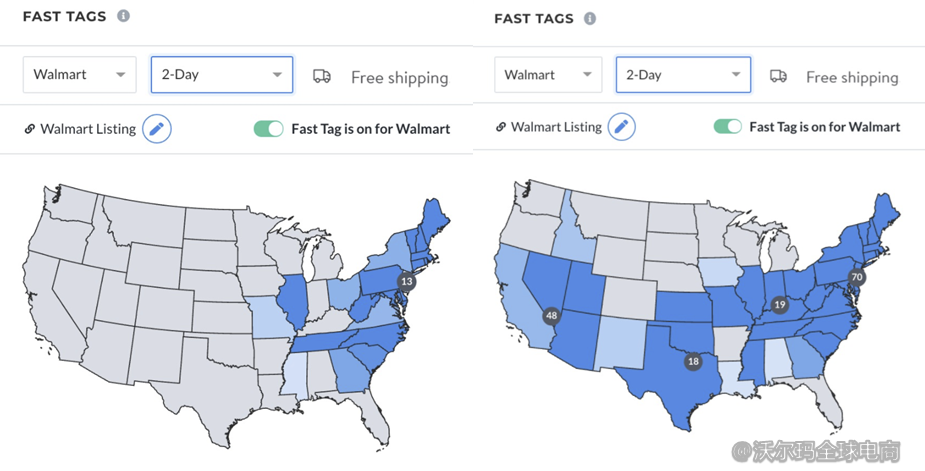Open Walmart Listing link in right panel
The width and height of the screenshot is (925, 471).
[x=556, y=127]
